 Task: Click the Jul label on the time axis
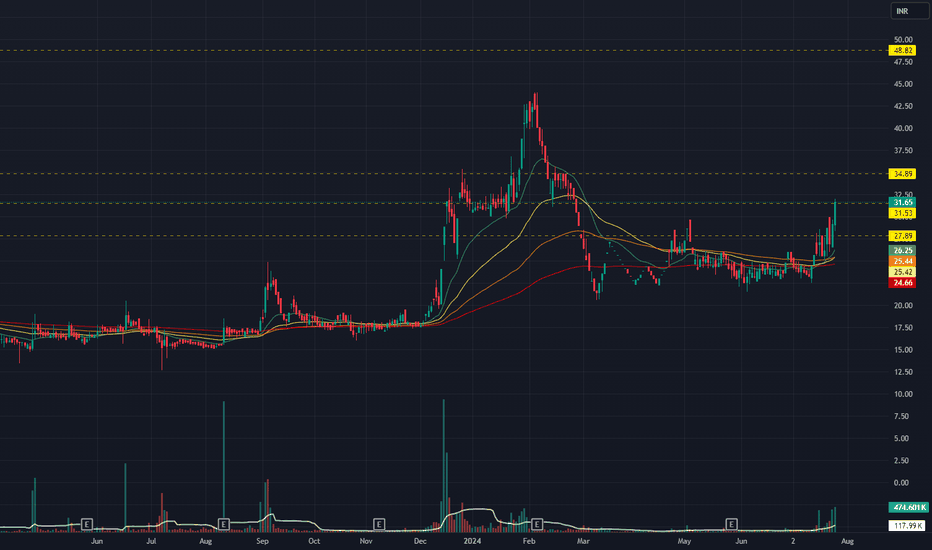tap(151, 542)
